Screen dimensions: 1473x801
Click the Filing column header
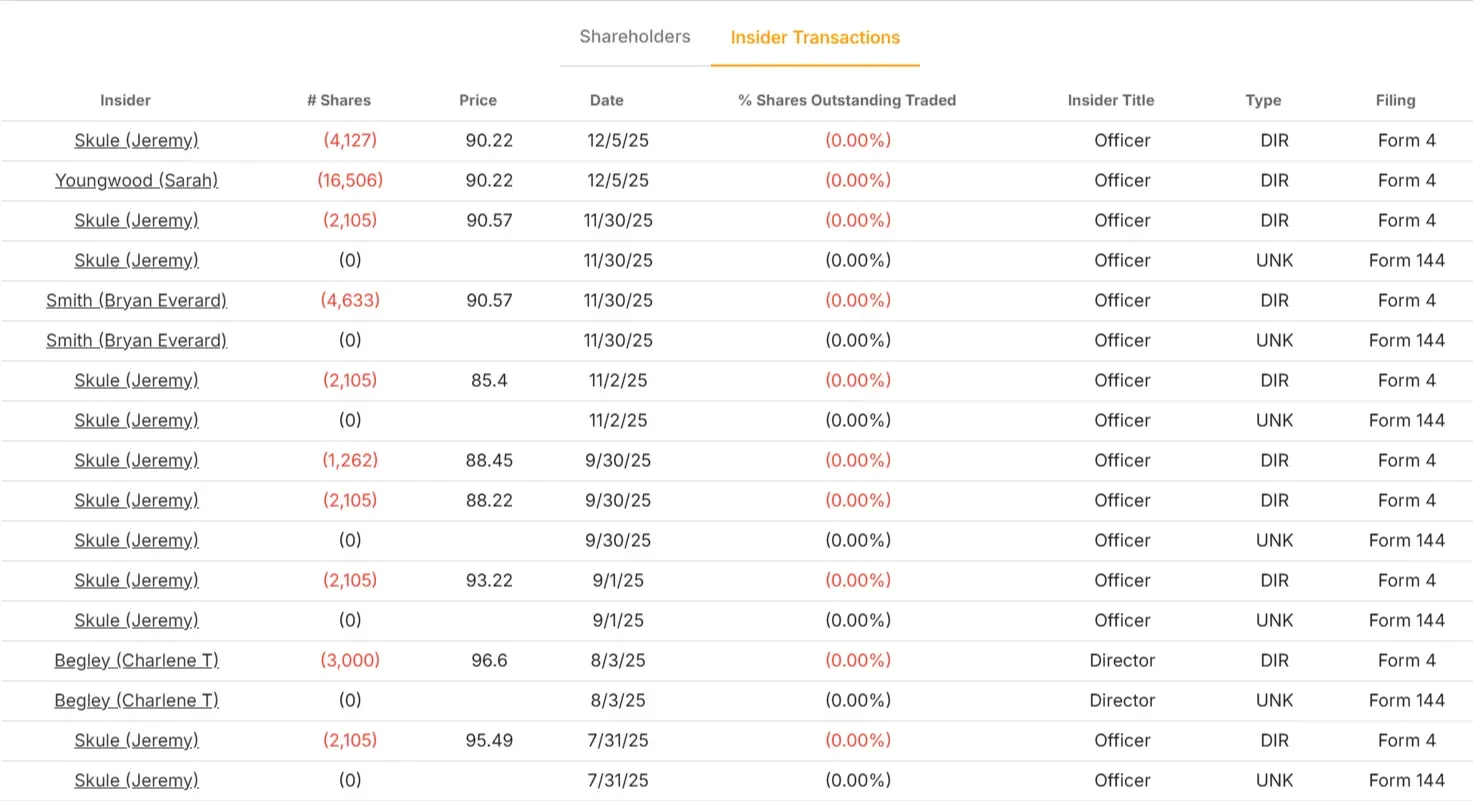tap(1395, 100)
